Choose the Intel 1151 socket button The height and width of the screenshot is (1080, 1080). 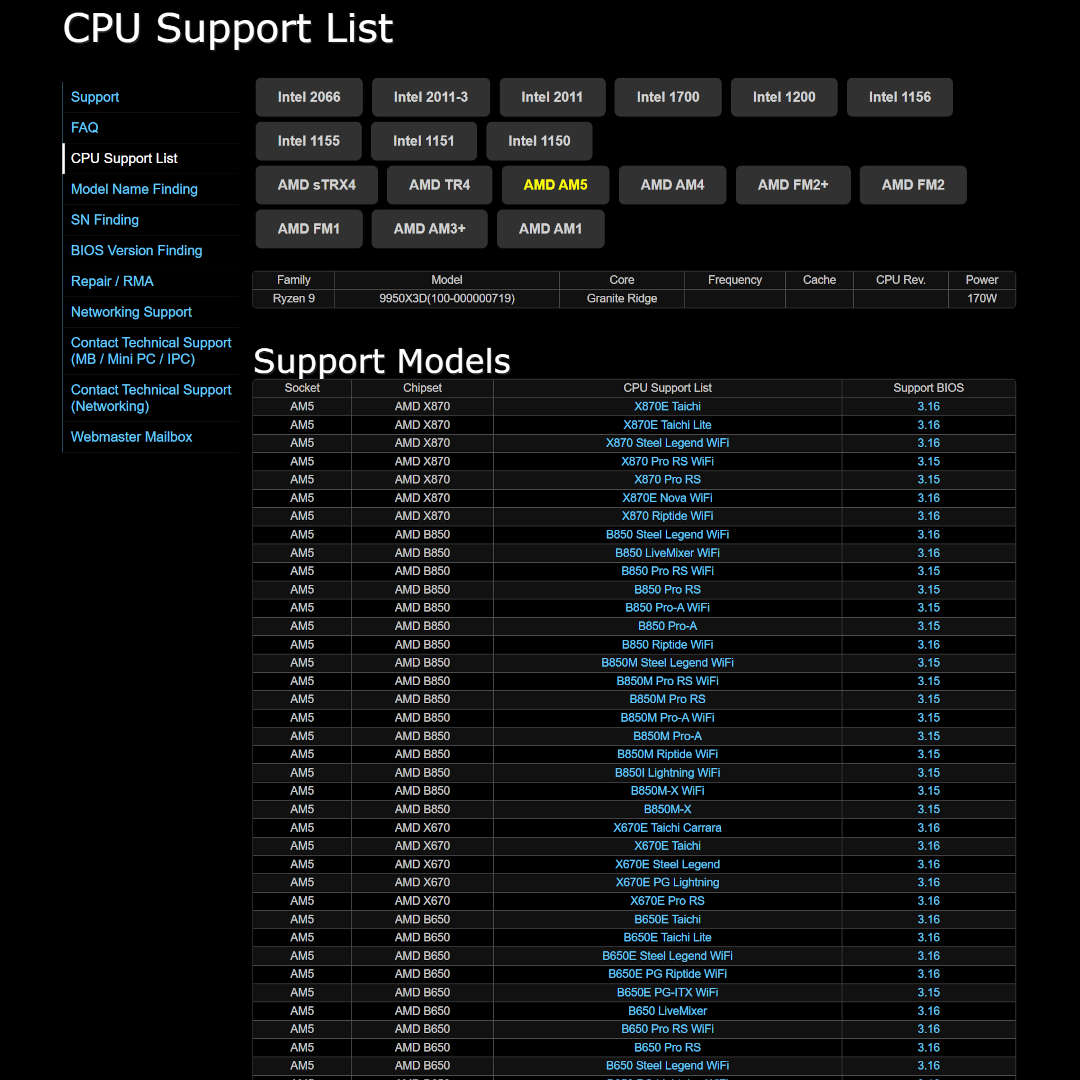[x=424, y=141]
